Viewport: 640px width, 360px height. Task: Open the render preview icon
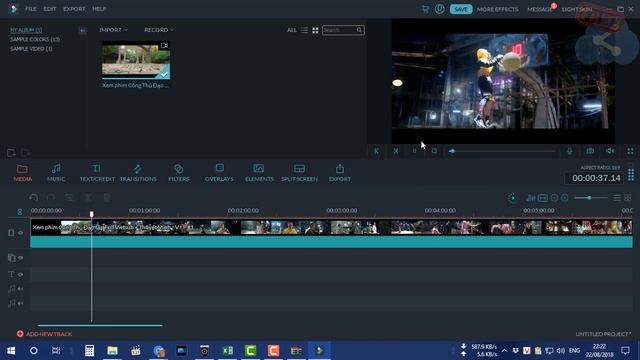tap(512, 198)
